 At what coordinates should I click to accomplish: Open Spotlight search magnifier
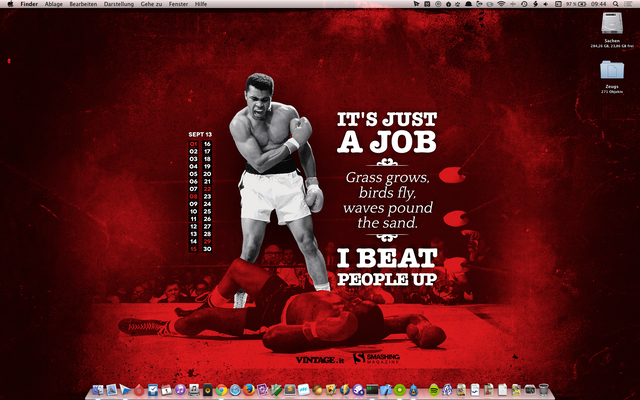[616, 4]
